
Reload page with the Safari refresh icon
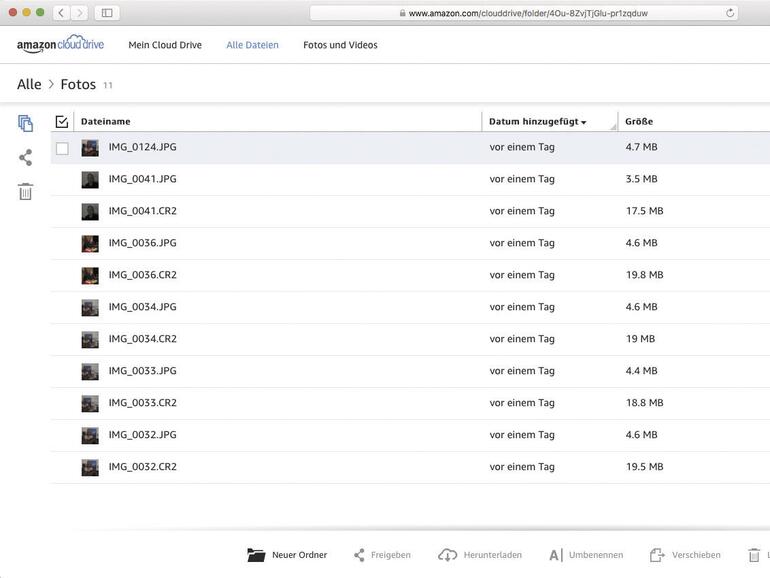[730, 13]
